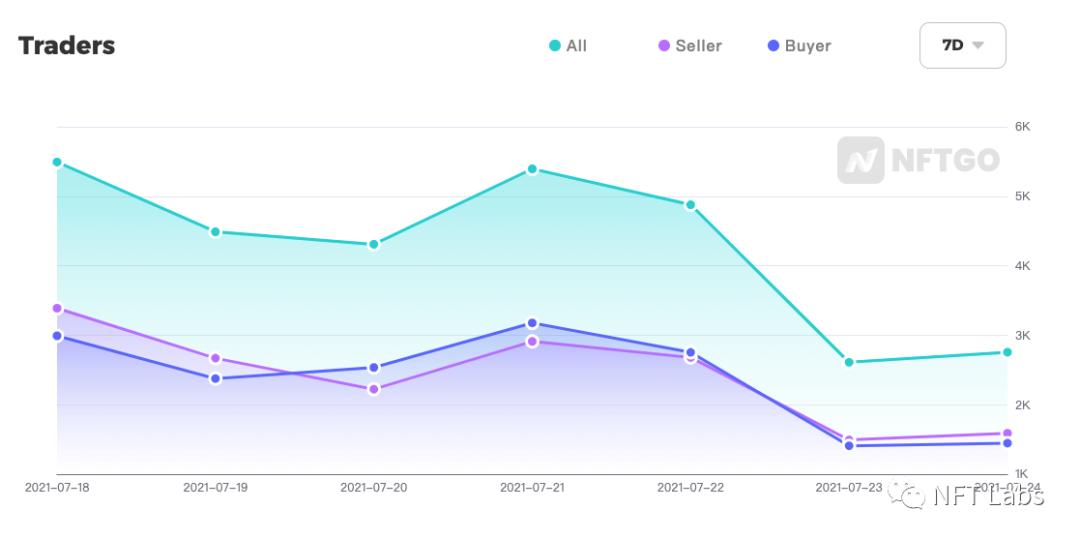
Task: Select the All data point on 2021-07-20
Action: 374,245
